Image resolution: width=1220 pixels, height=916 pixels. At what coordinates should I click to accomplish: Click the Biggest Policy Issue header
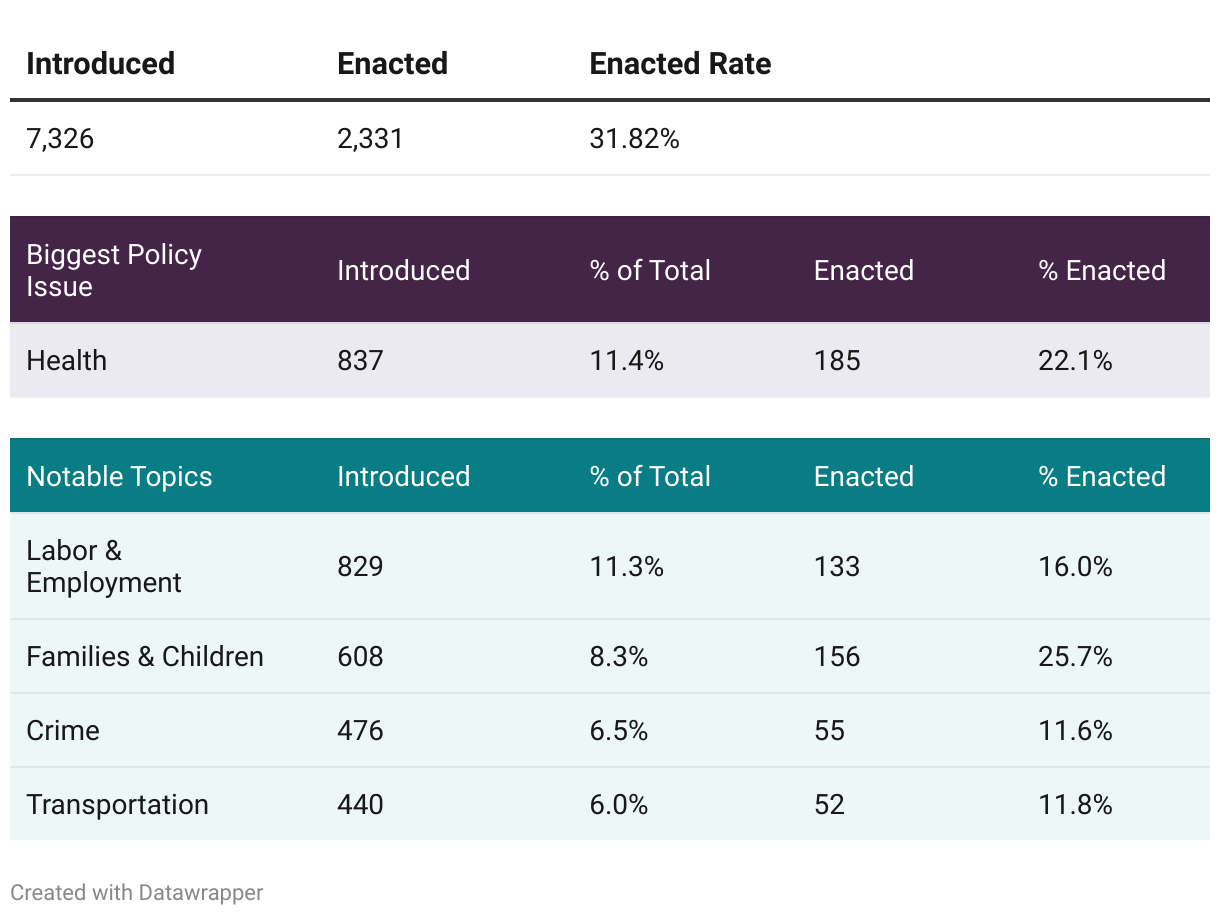[114, 270]
